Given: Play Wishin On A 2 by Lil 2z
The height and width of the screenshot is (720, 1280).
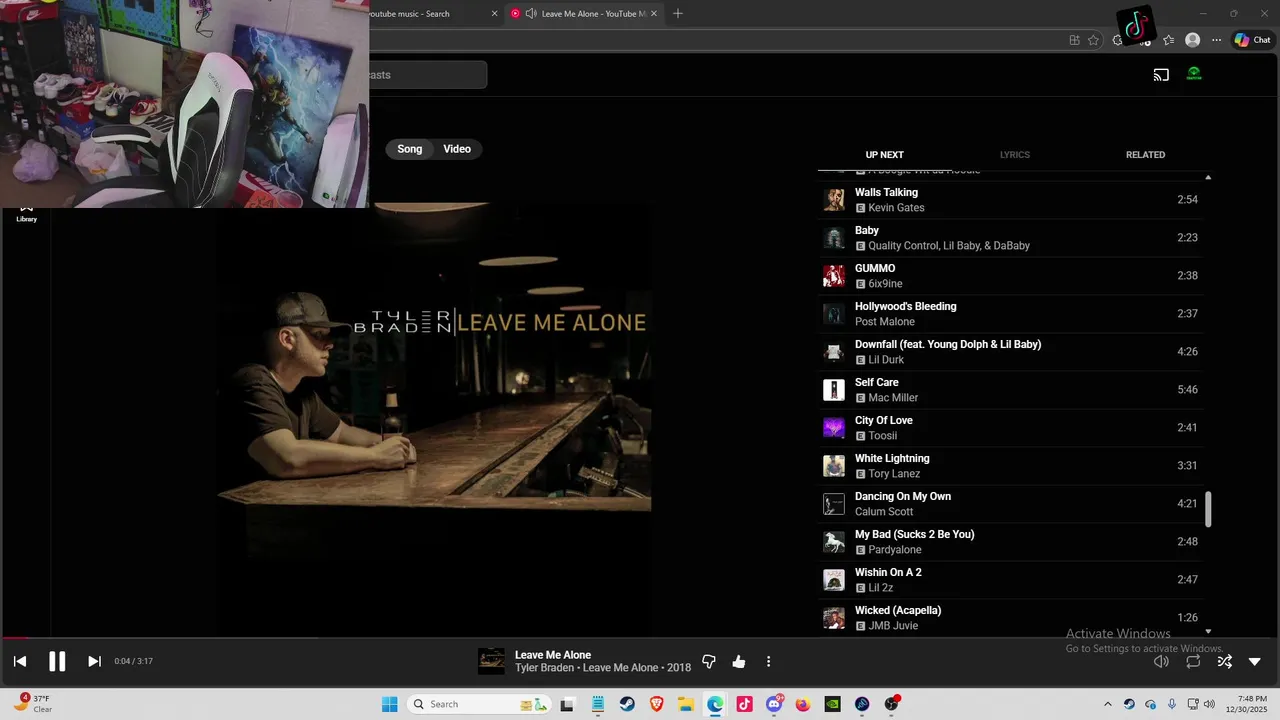Looking at the screenshot, I should pos(1012,580).
